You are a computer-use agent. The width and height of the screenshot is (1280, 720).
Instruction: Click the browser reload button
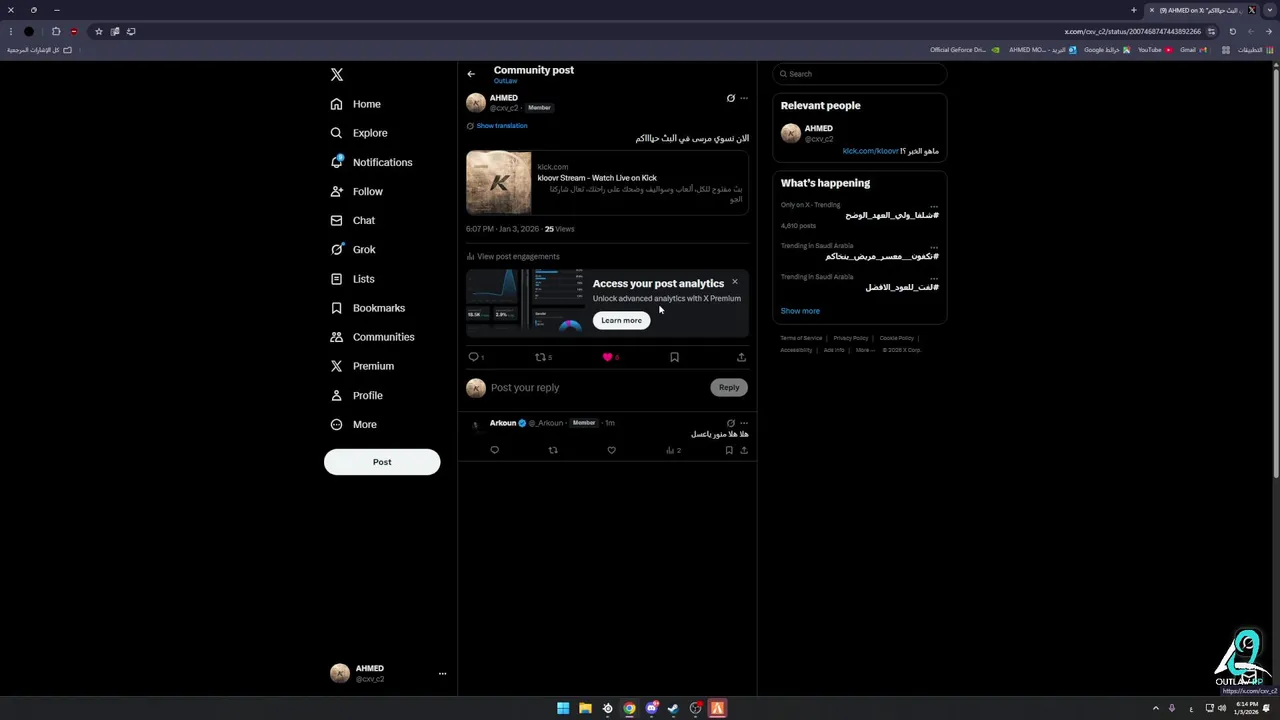pyautogui.click(x=1233, y=31)
